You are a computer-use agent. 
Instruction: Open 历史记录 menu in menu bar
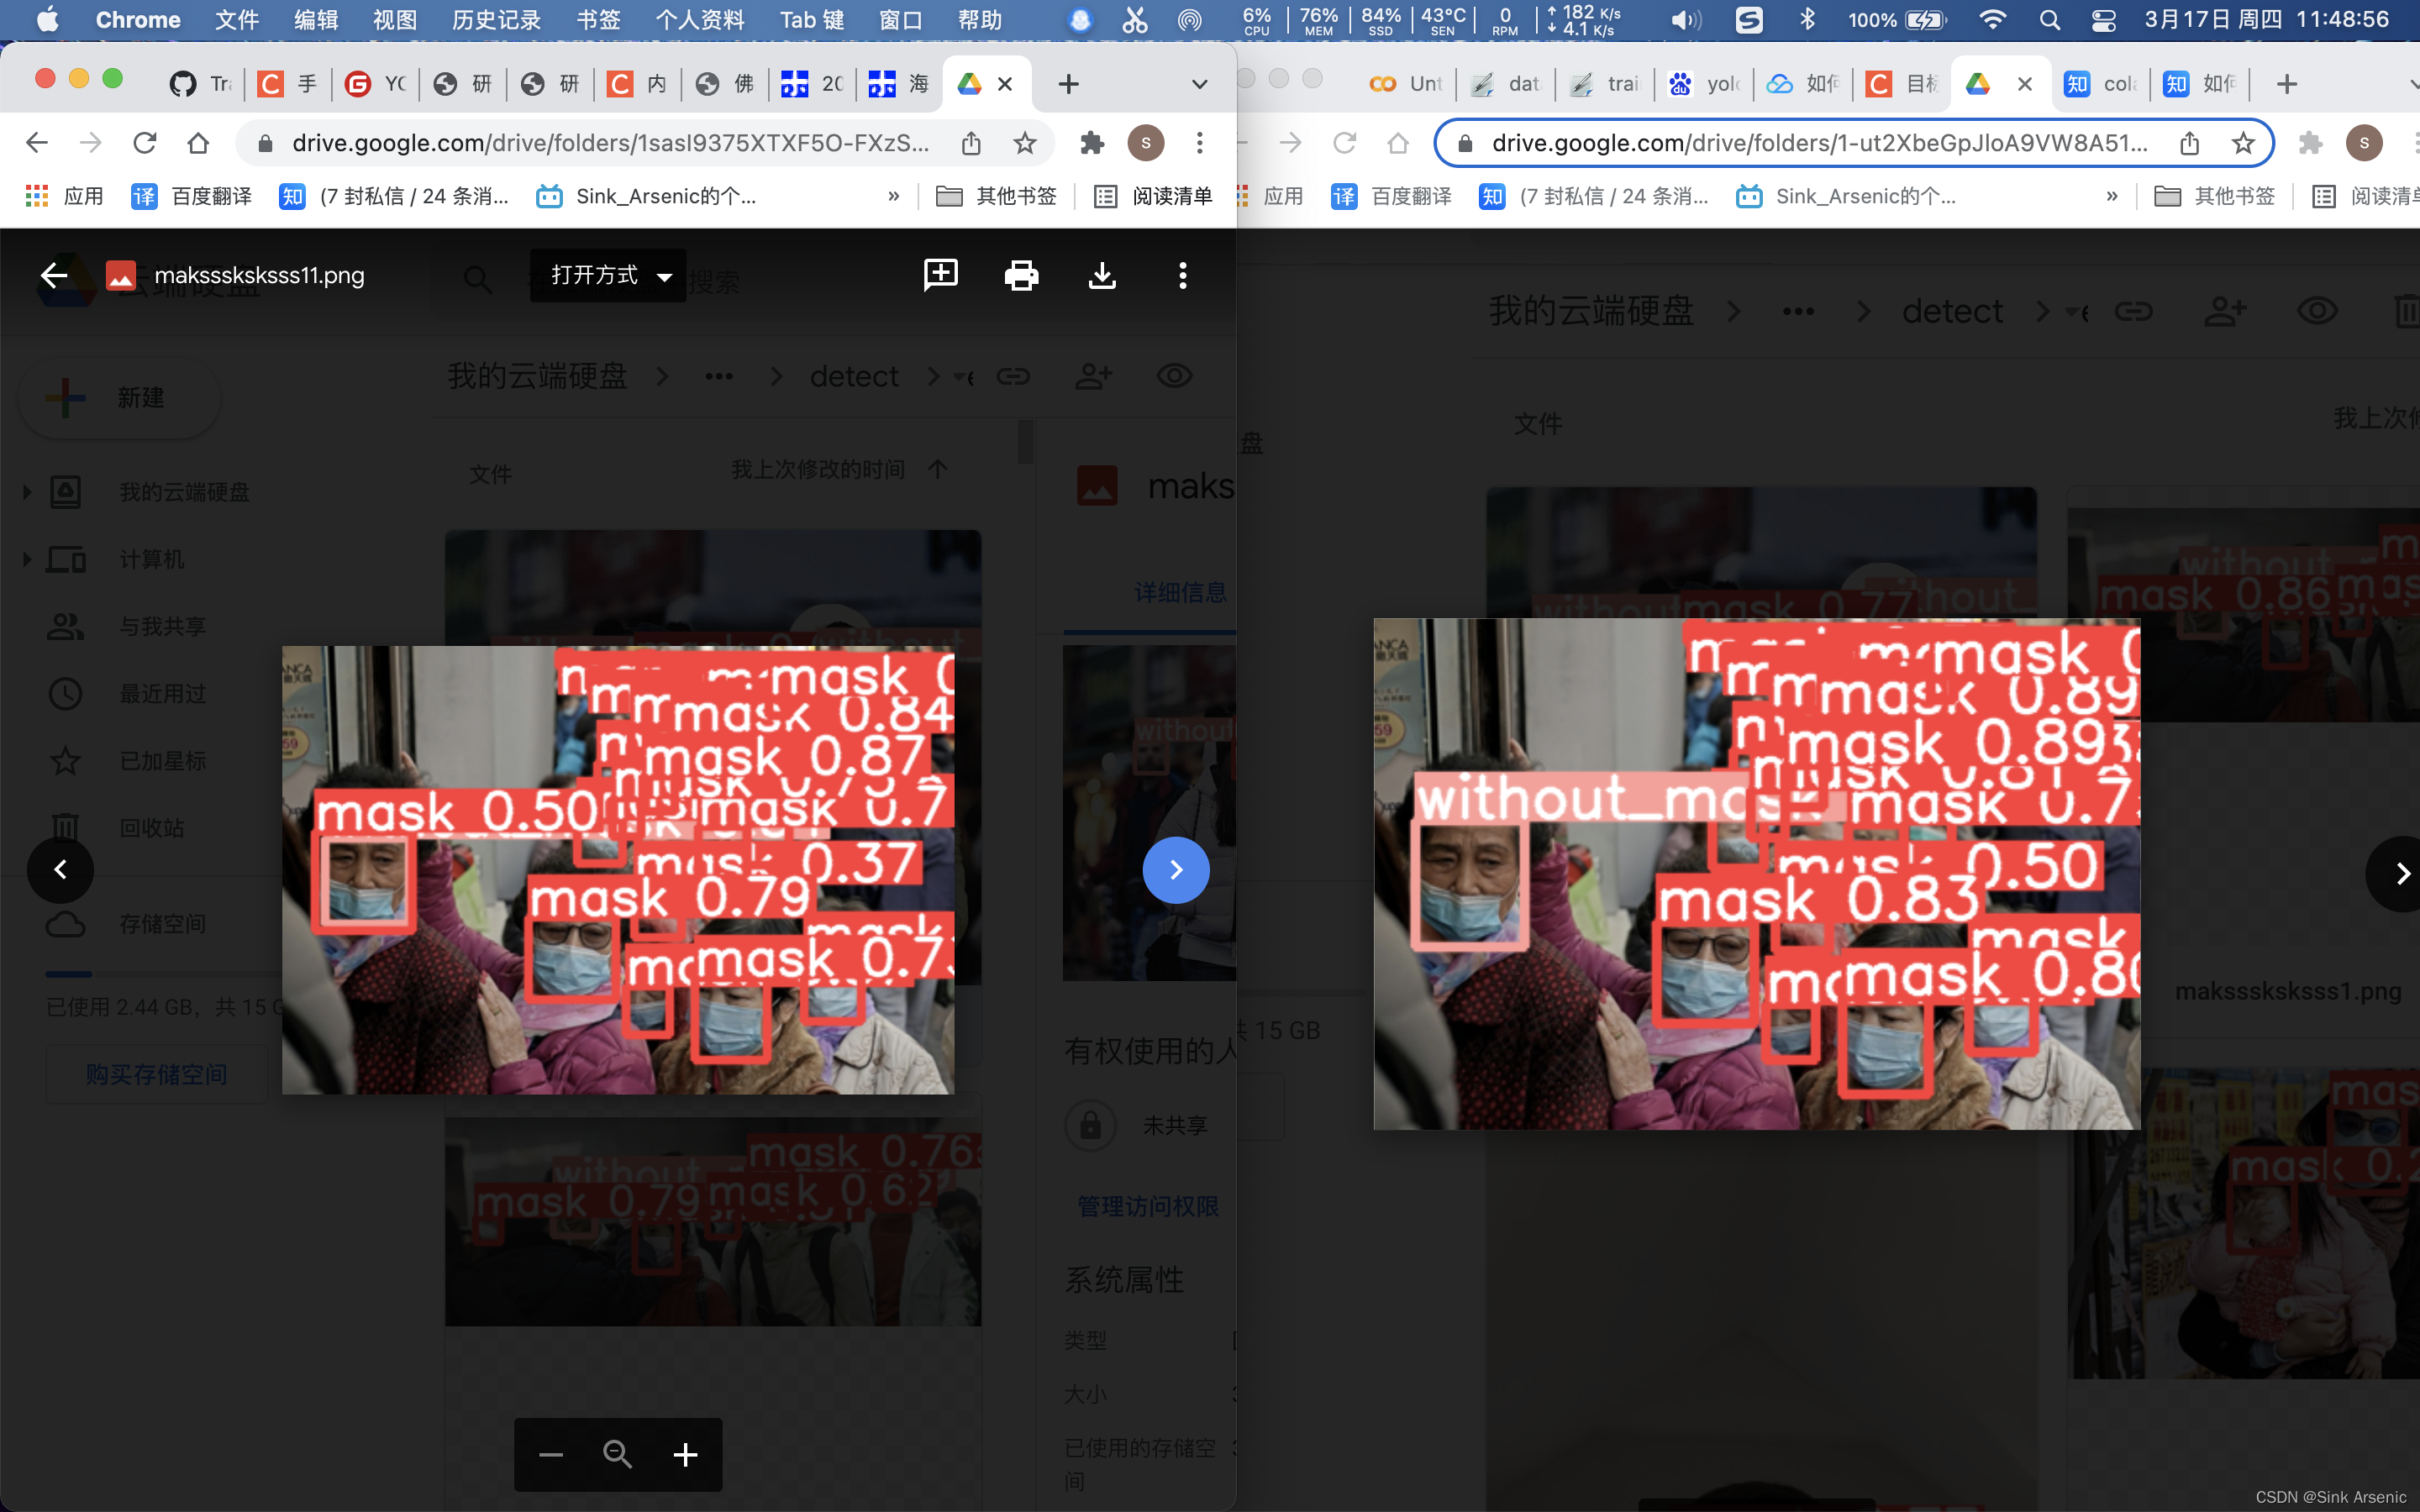(496, 20)
